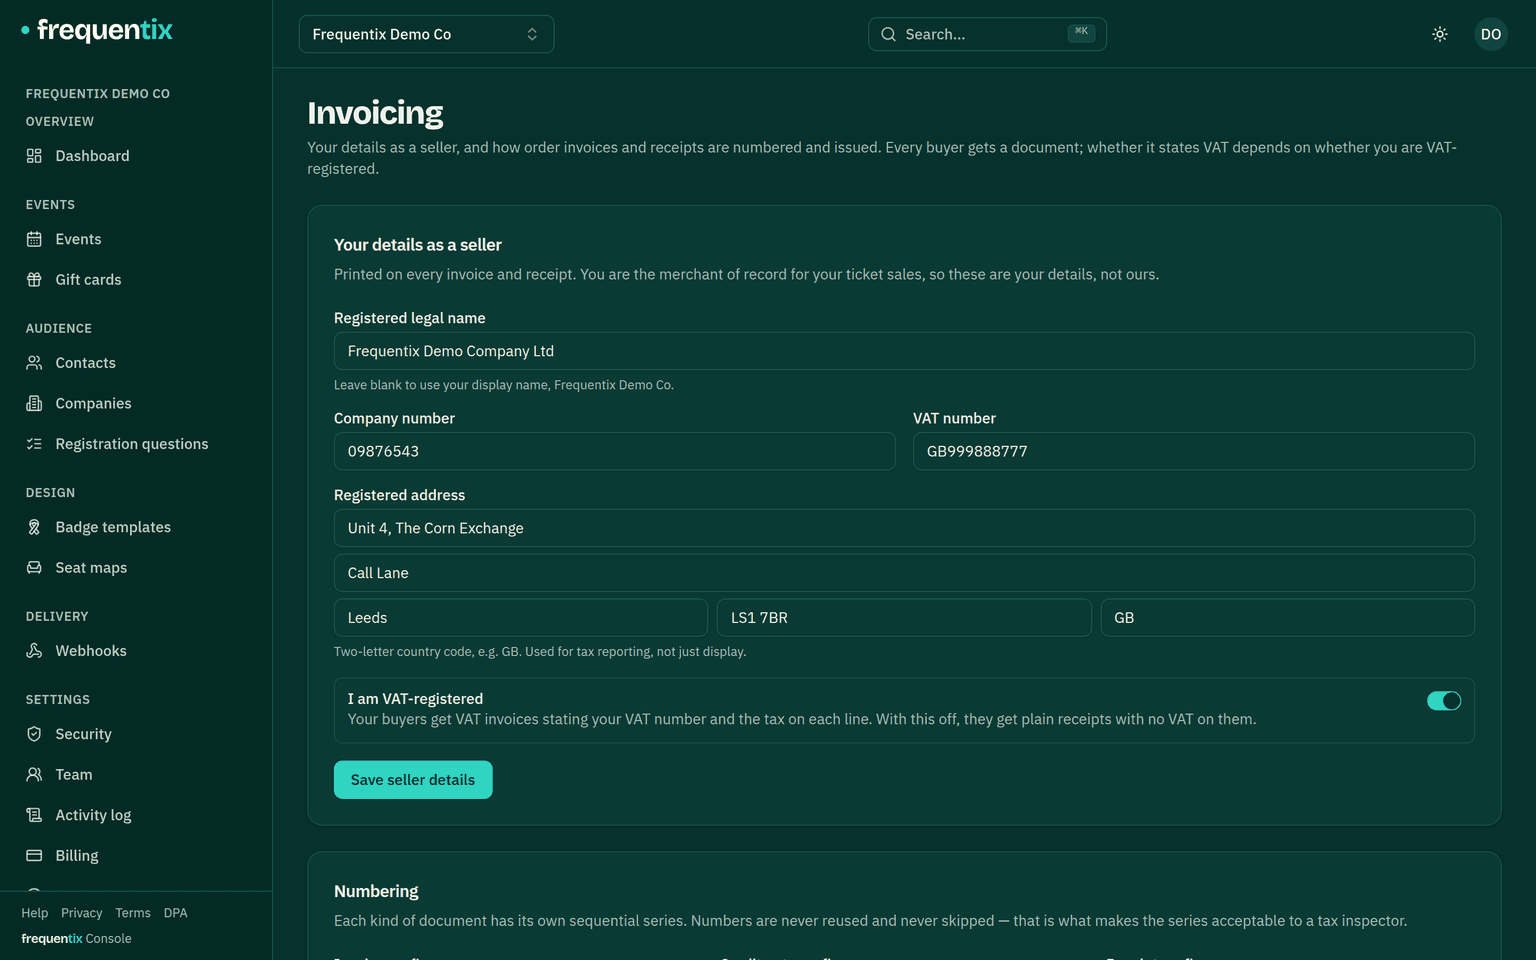
Task: Open Security settings
Action: (136, 734)
